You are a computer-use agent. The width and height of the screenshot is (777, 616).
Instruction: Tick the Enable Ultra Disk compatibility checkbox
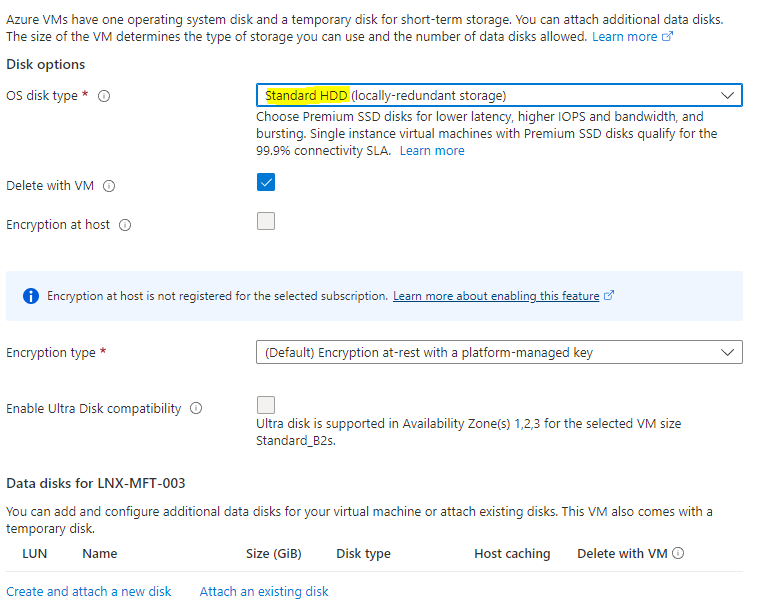click(x=266, y=405)
